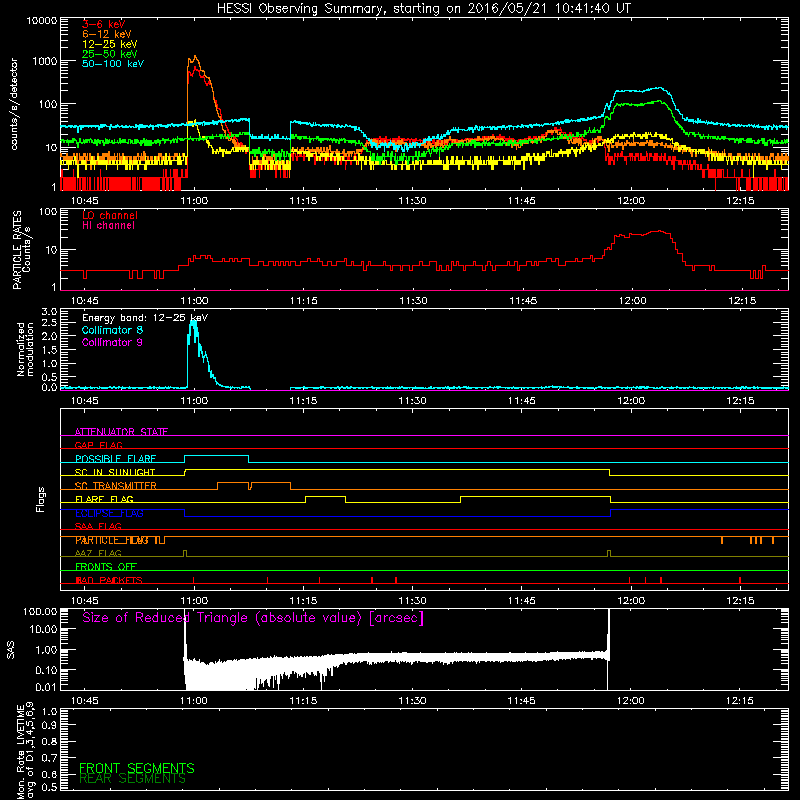Viewport: 800px width, 800px height.
Task: Click the SAA FLAG label
Action: [98, 526]
